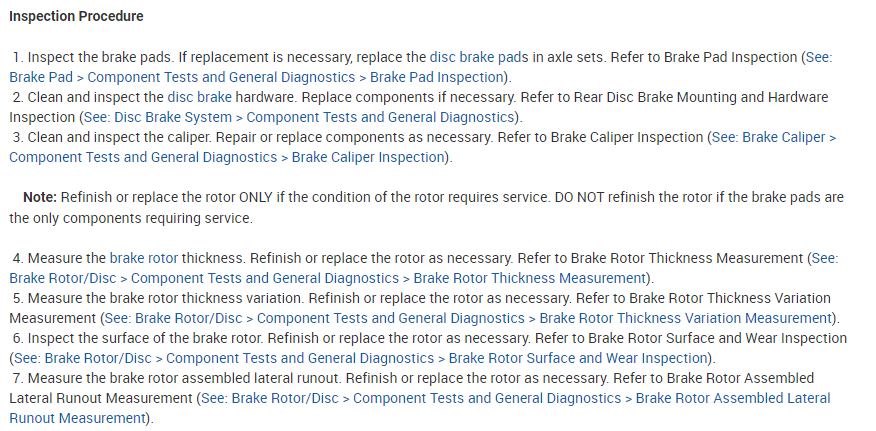The width and height of the screenshot is (876, 431).
Task: Click the bold 'Note:' label
Action: coord(41,198)
